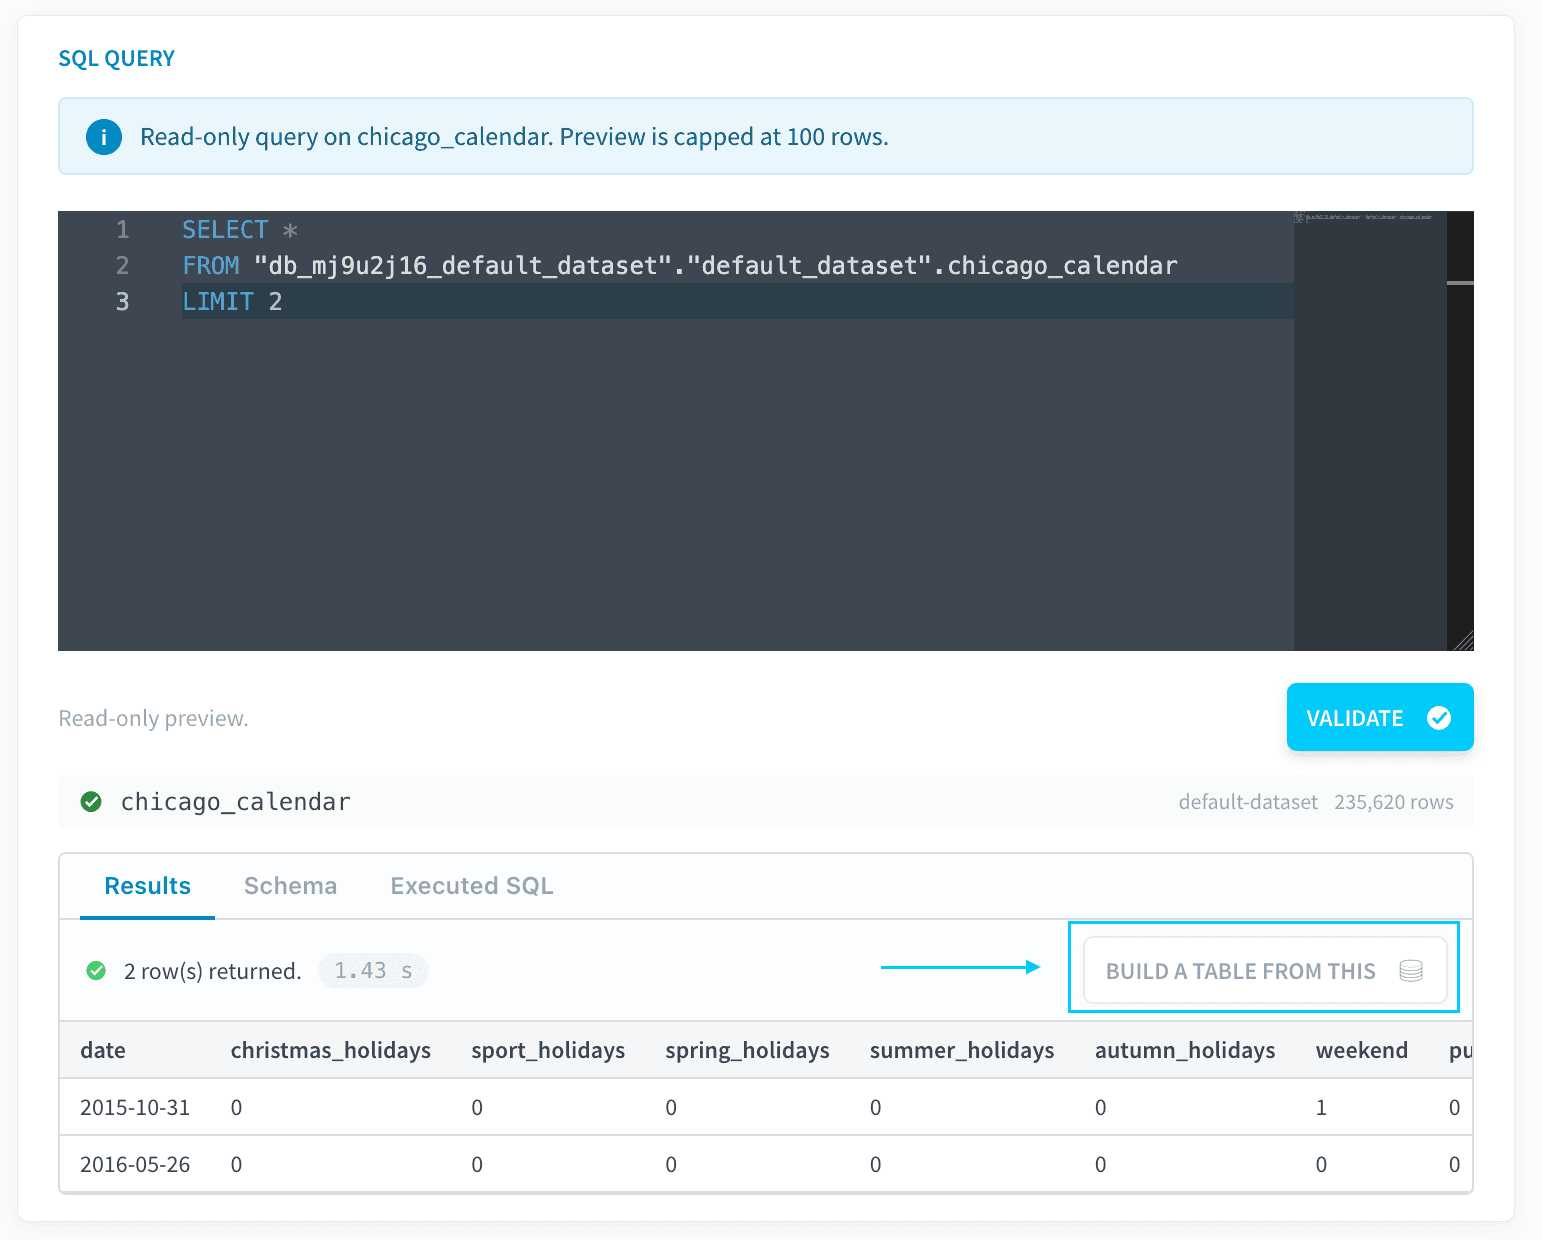Switch to the Schema tab
The image size is (1542, 1240).
[290, 886]
